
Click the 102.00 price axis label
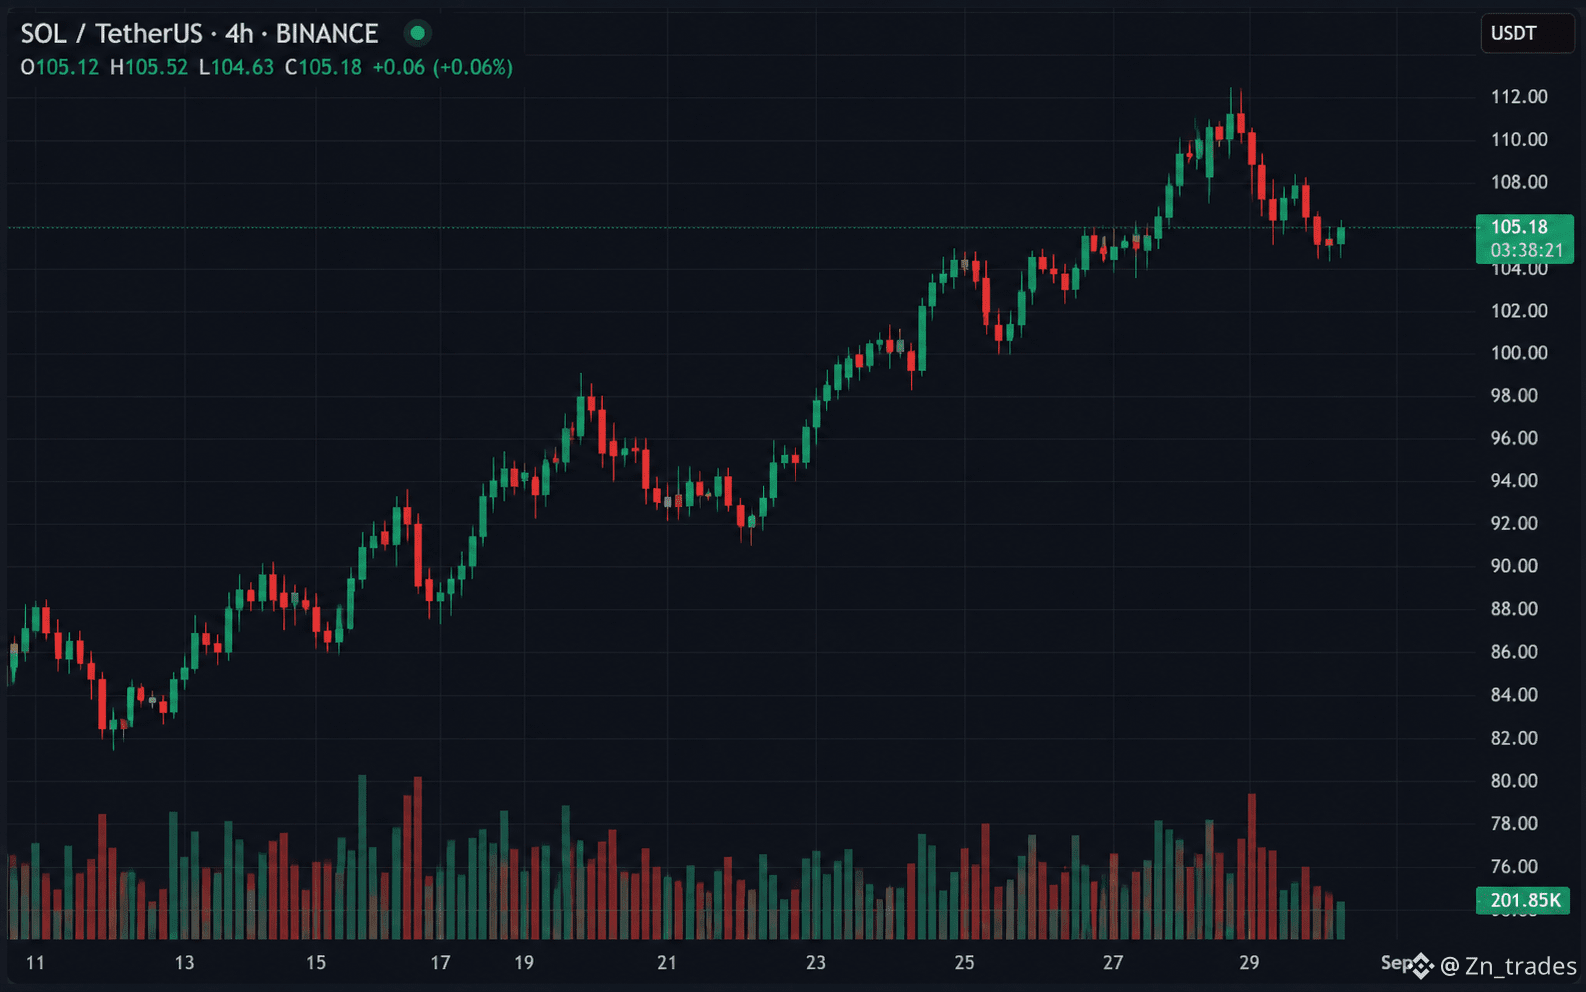(1519, 311)
